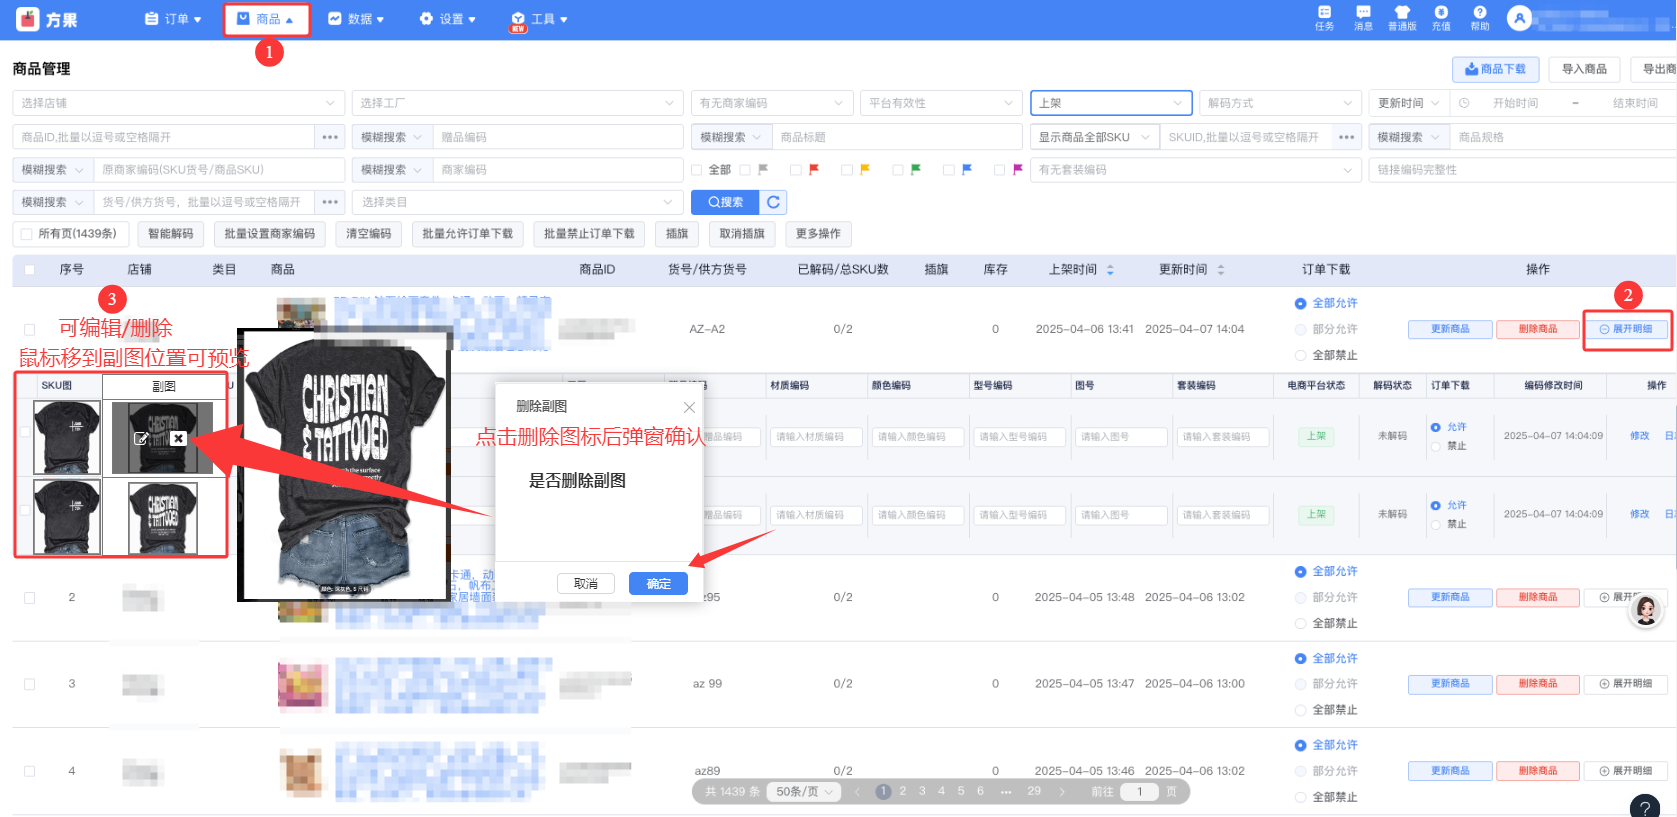Viewport: 1677px width, 817px height.
Task: Open the 解码方式 dropdown
Action: coord(1280,103)
